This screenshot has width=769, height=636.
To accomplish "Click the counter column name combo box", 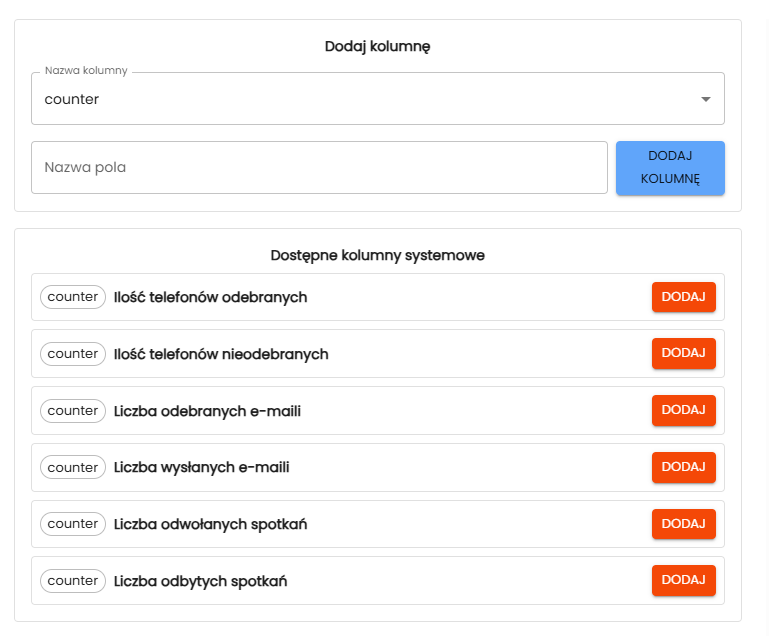I will [360, 99].
